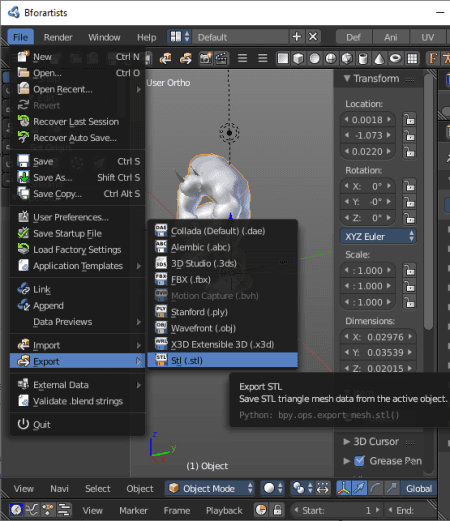This screenshot has width=450, height=521.
Task: Switch to the Ani layout tab
Action: [x=390, y=37]
